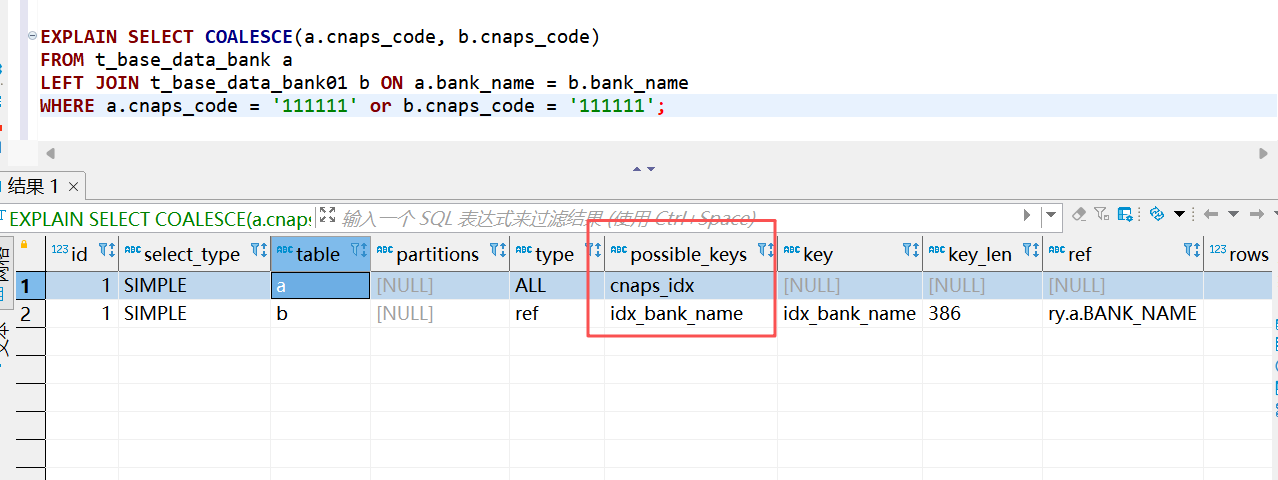Screen dimensions: 1278x480
Task: Switch to the 结果 1 tab
Action: point(32,186)
